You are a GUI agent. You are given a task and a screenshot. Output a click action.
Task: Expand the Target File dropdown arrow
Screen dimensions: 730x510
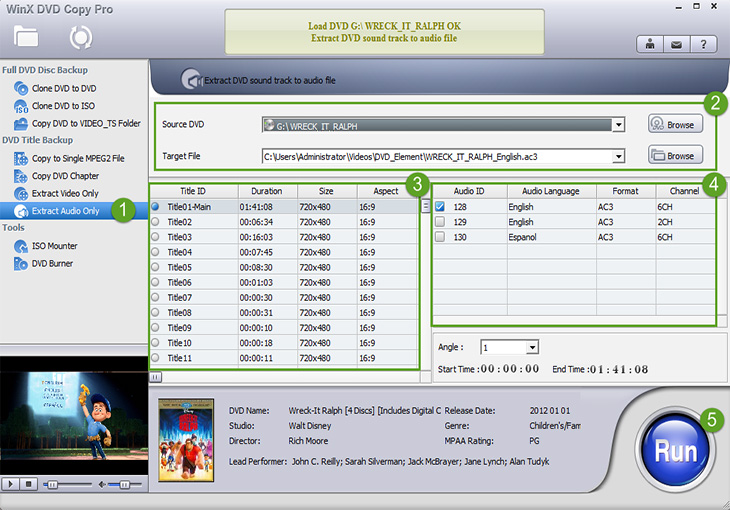(618, 156)
